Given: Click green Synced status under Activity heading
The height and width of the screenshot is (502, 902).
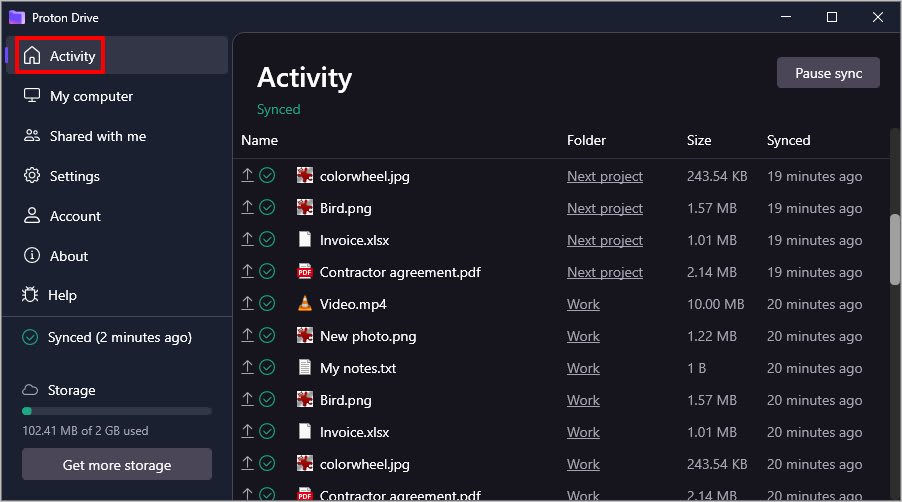Looking at the screenshot, I should (x=278, y=109).
